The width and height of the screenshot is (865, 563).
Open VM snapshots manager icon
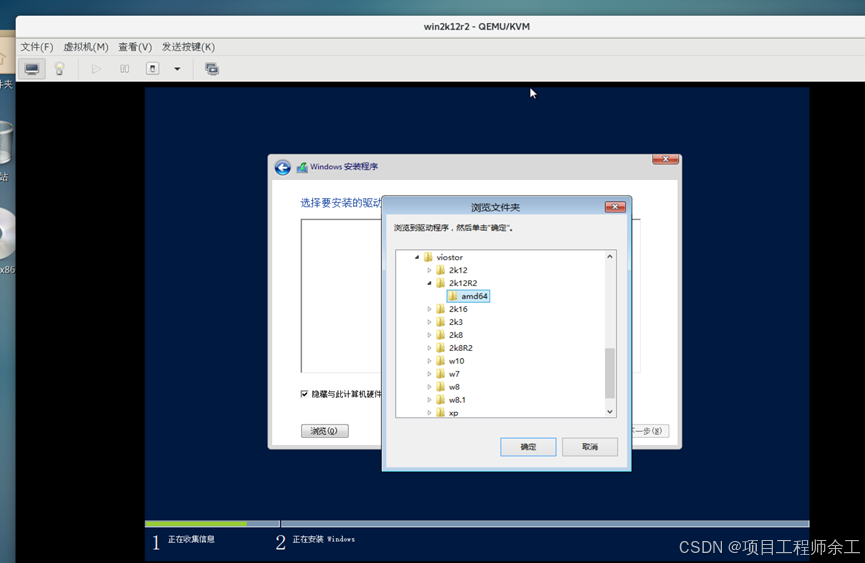tap(212, 69)
